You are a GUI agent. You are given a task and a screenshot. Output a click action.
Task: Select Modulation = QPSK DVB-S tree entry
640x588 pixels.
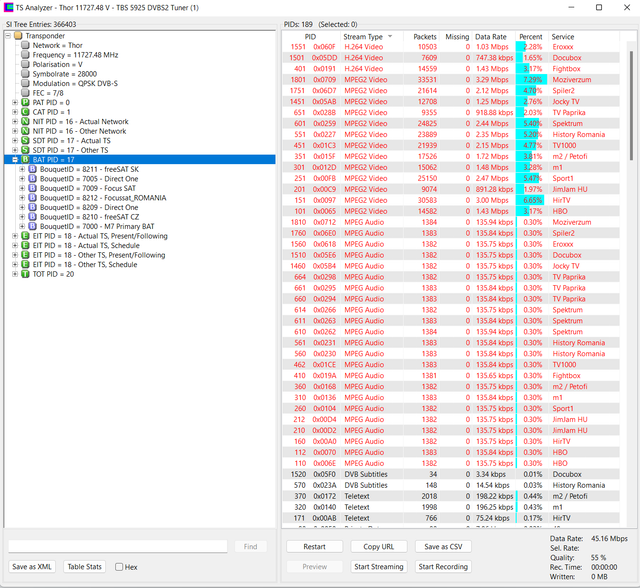(x=75, y=83)
